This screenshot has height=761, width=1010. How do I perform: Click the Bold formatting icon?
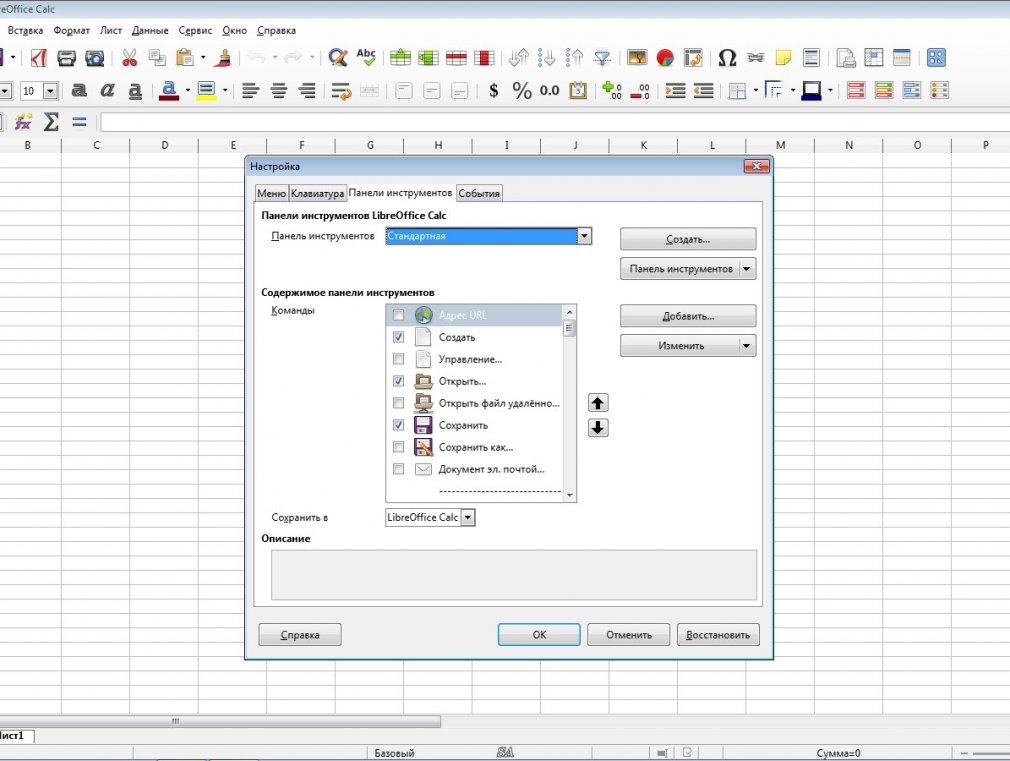[79, 91]
